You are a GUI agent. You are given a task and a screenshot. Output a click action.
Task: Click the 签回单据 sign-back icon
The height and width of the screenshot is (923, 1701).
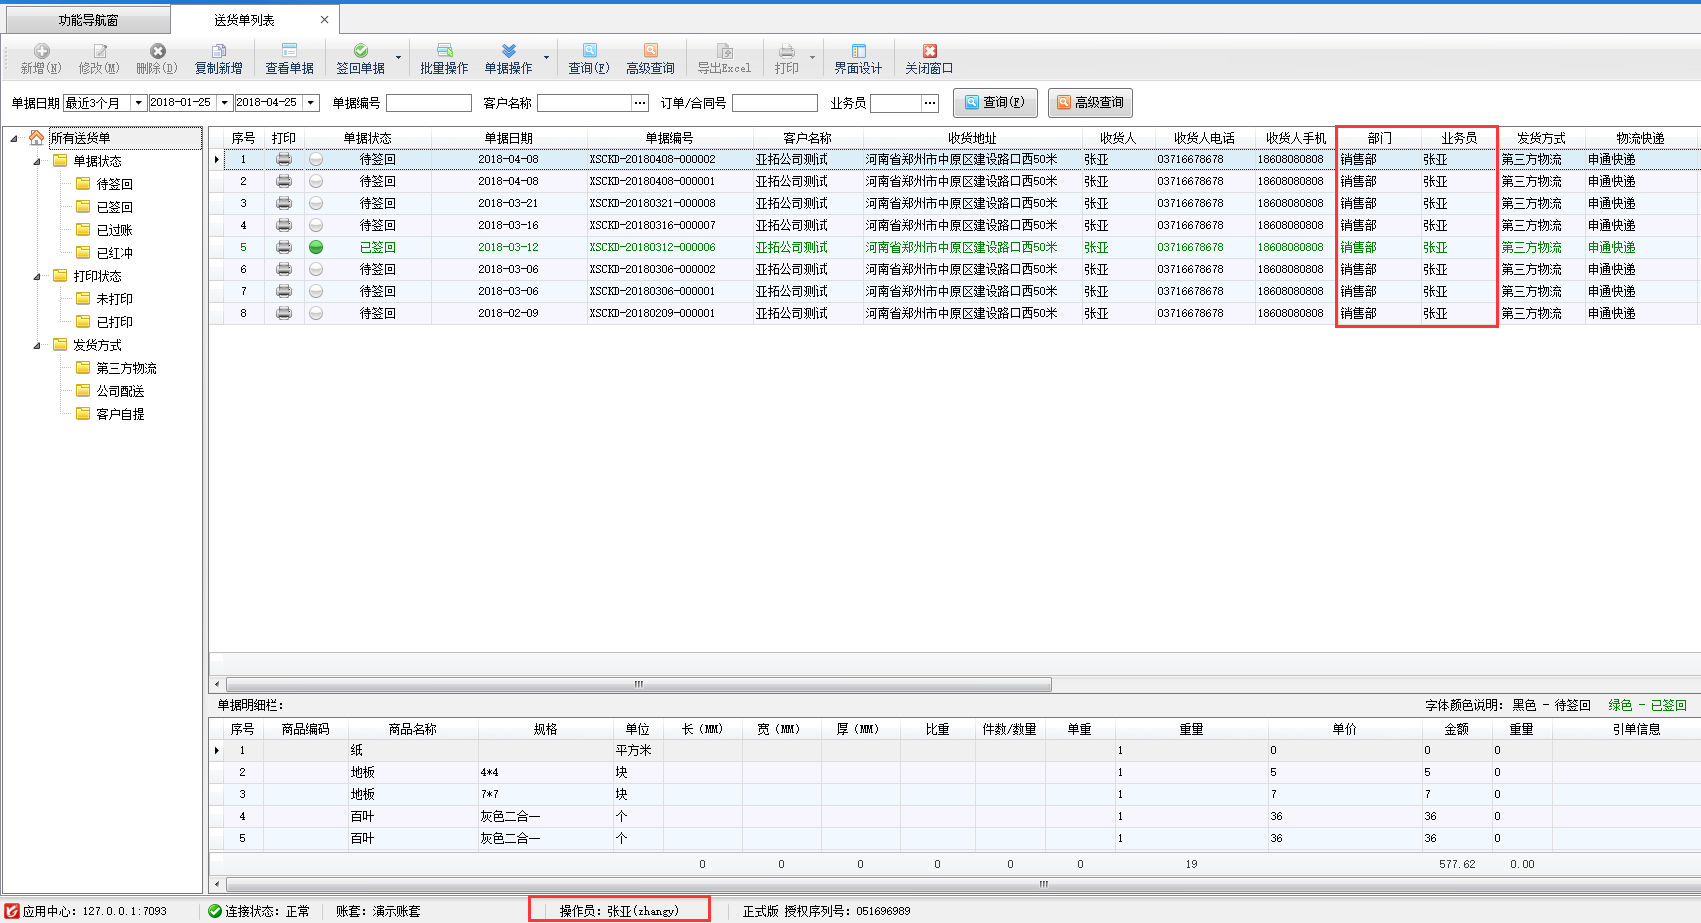coord(360,51)
